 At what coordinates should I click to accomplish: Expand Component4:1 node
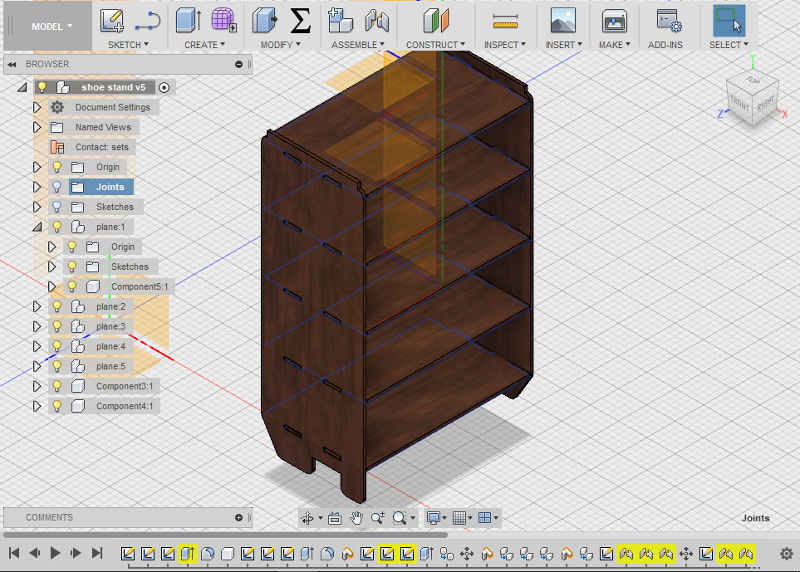point(37,406)
